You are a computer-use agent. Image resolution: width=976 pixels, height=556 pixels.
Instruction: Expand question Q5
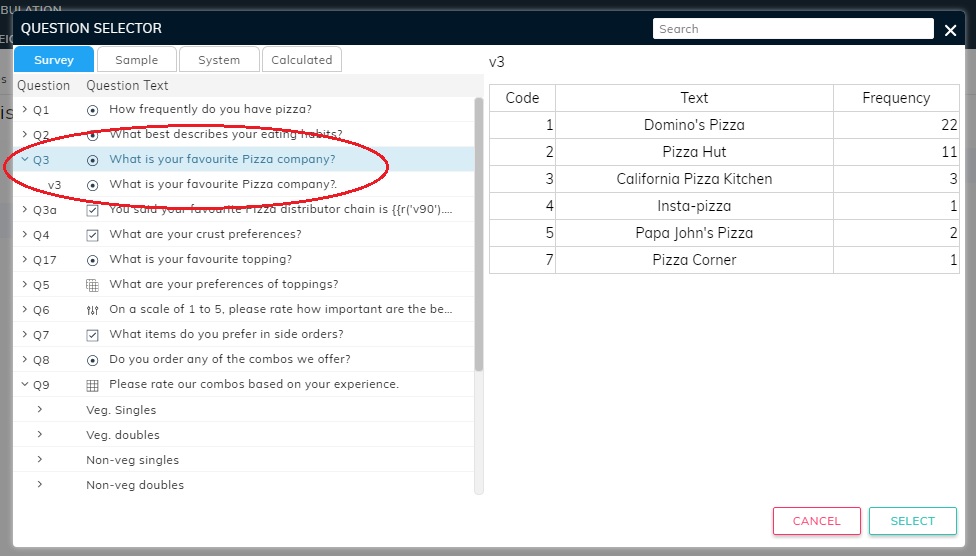point(25,284)
